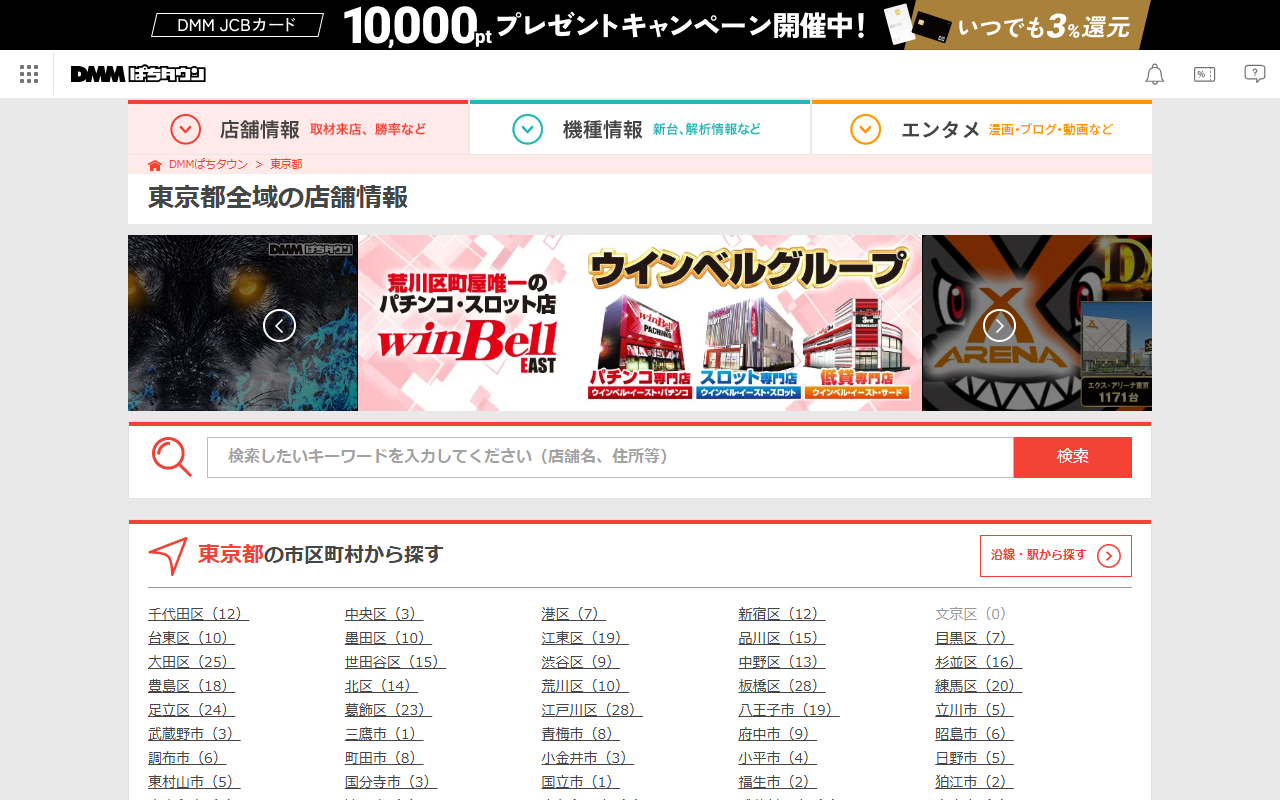Screen dimensions: 1280x800
Task: Open the 練馬区（20） link
Action: pyautogui.click(x=979, y=686)
